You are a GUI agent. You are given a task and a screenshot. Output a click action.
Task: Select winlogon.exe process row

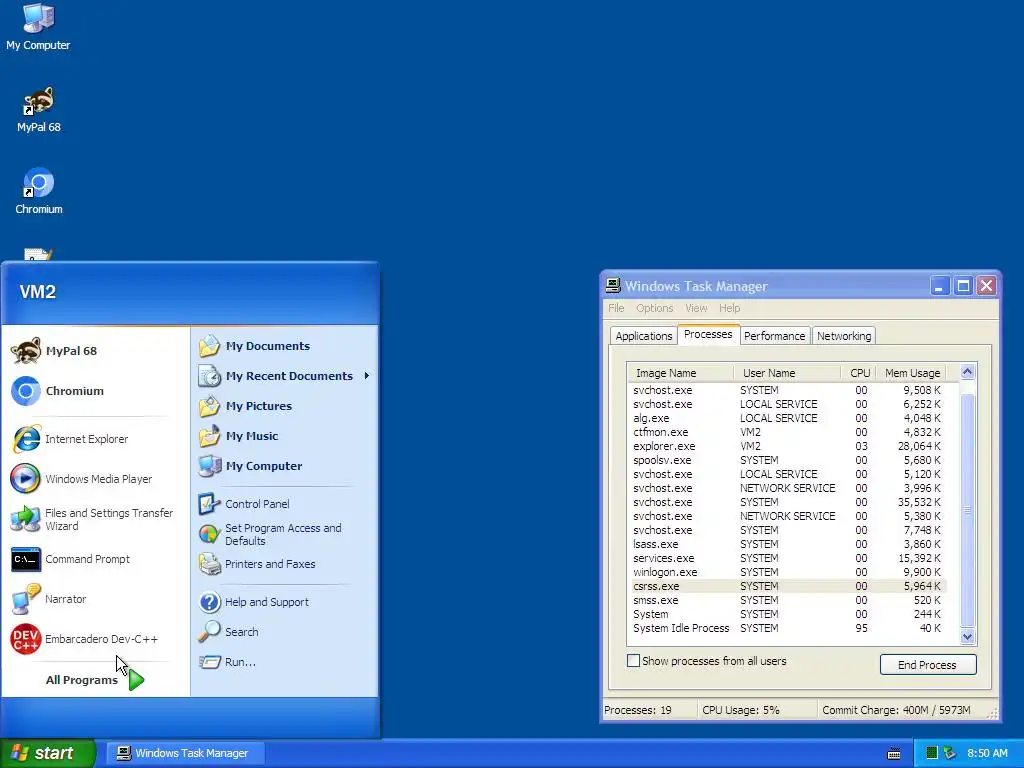pos(788,572)
